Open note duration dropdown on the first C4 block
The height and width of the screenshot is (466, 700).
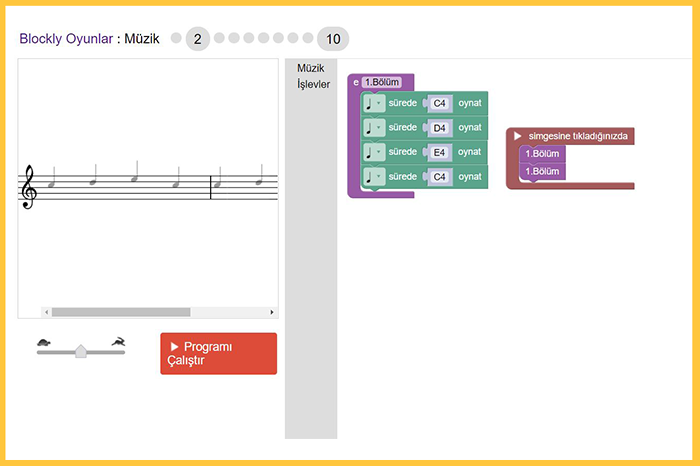pos(374,103)
